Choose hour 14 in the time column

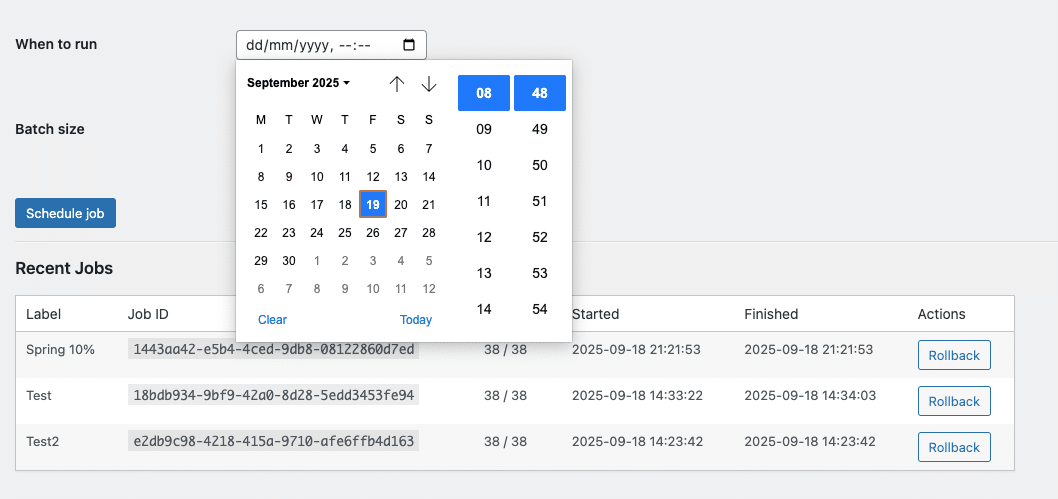(484, 309)
